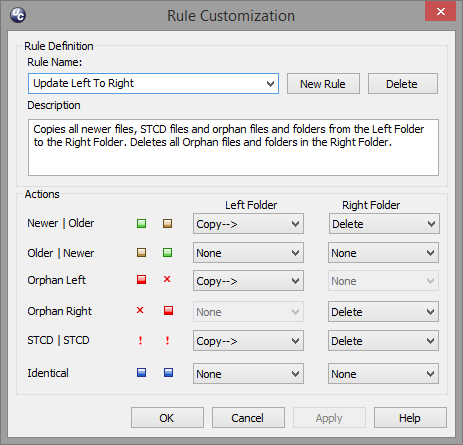
Task: Click inside the Description text box
Action: (233, 147)
